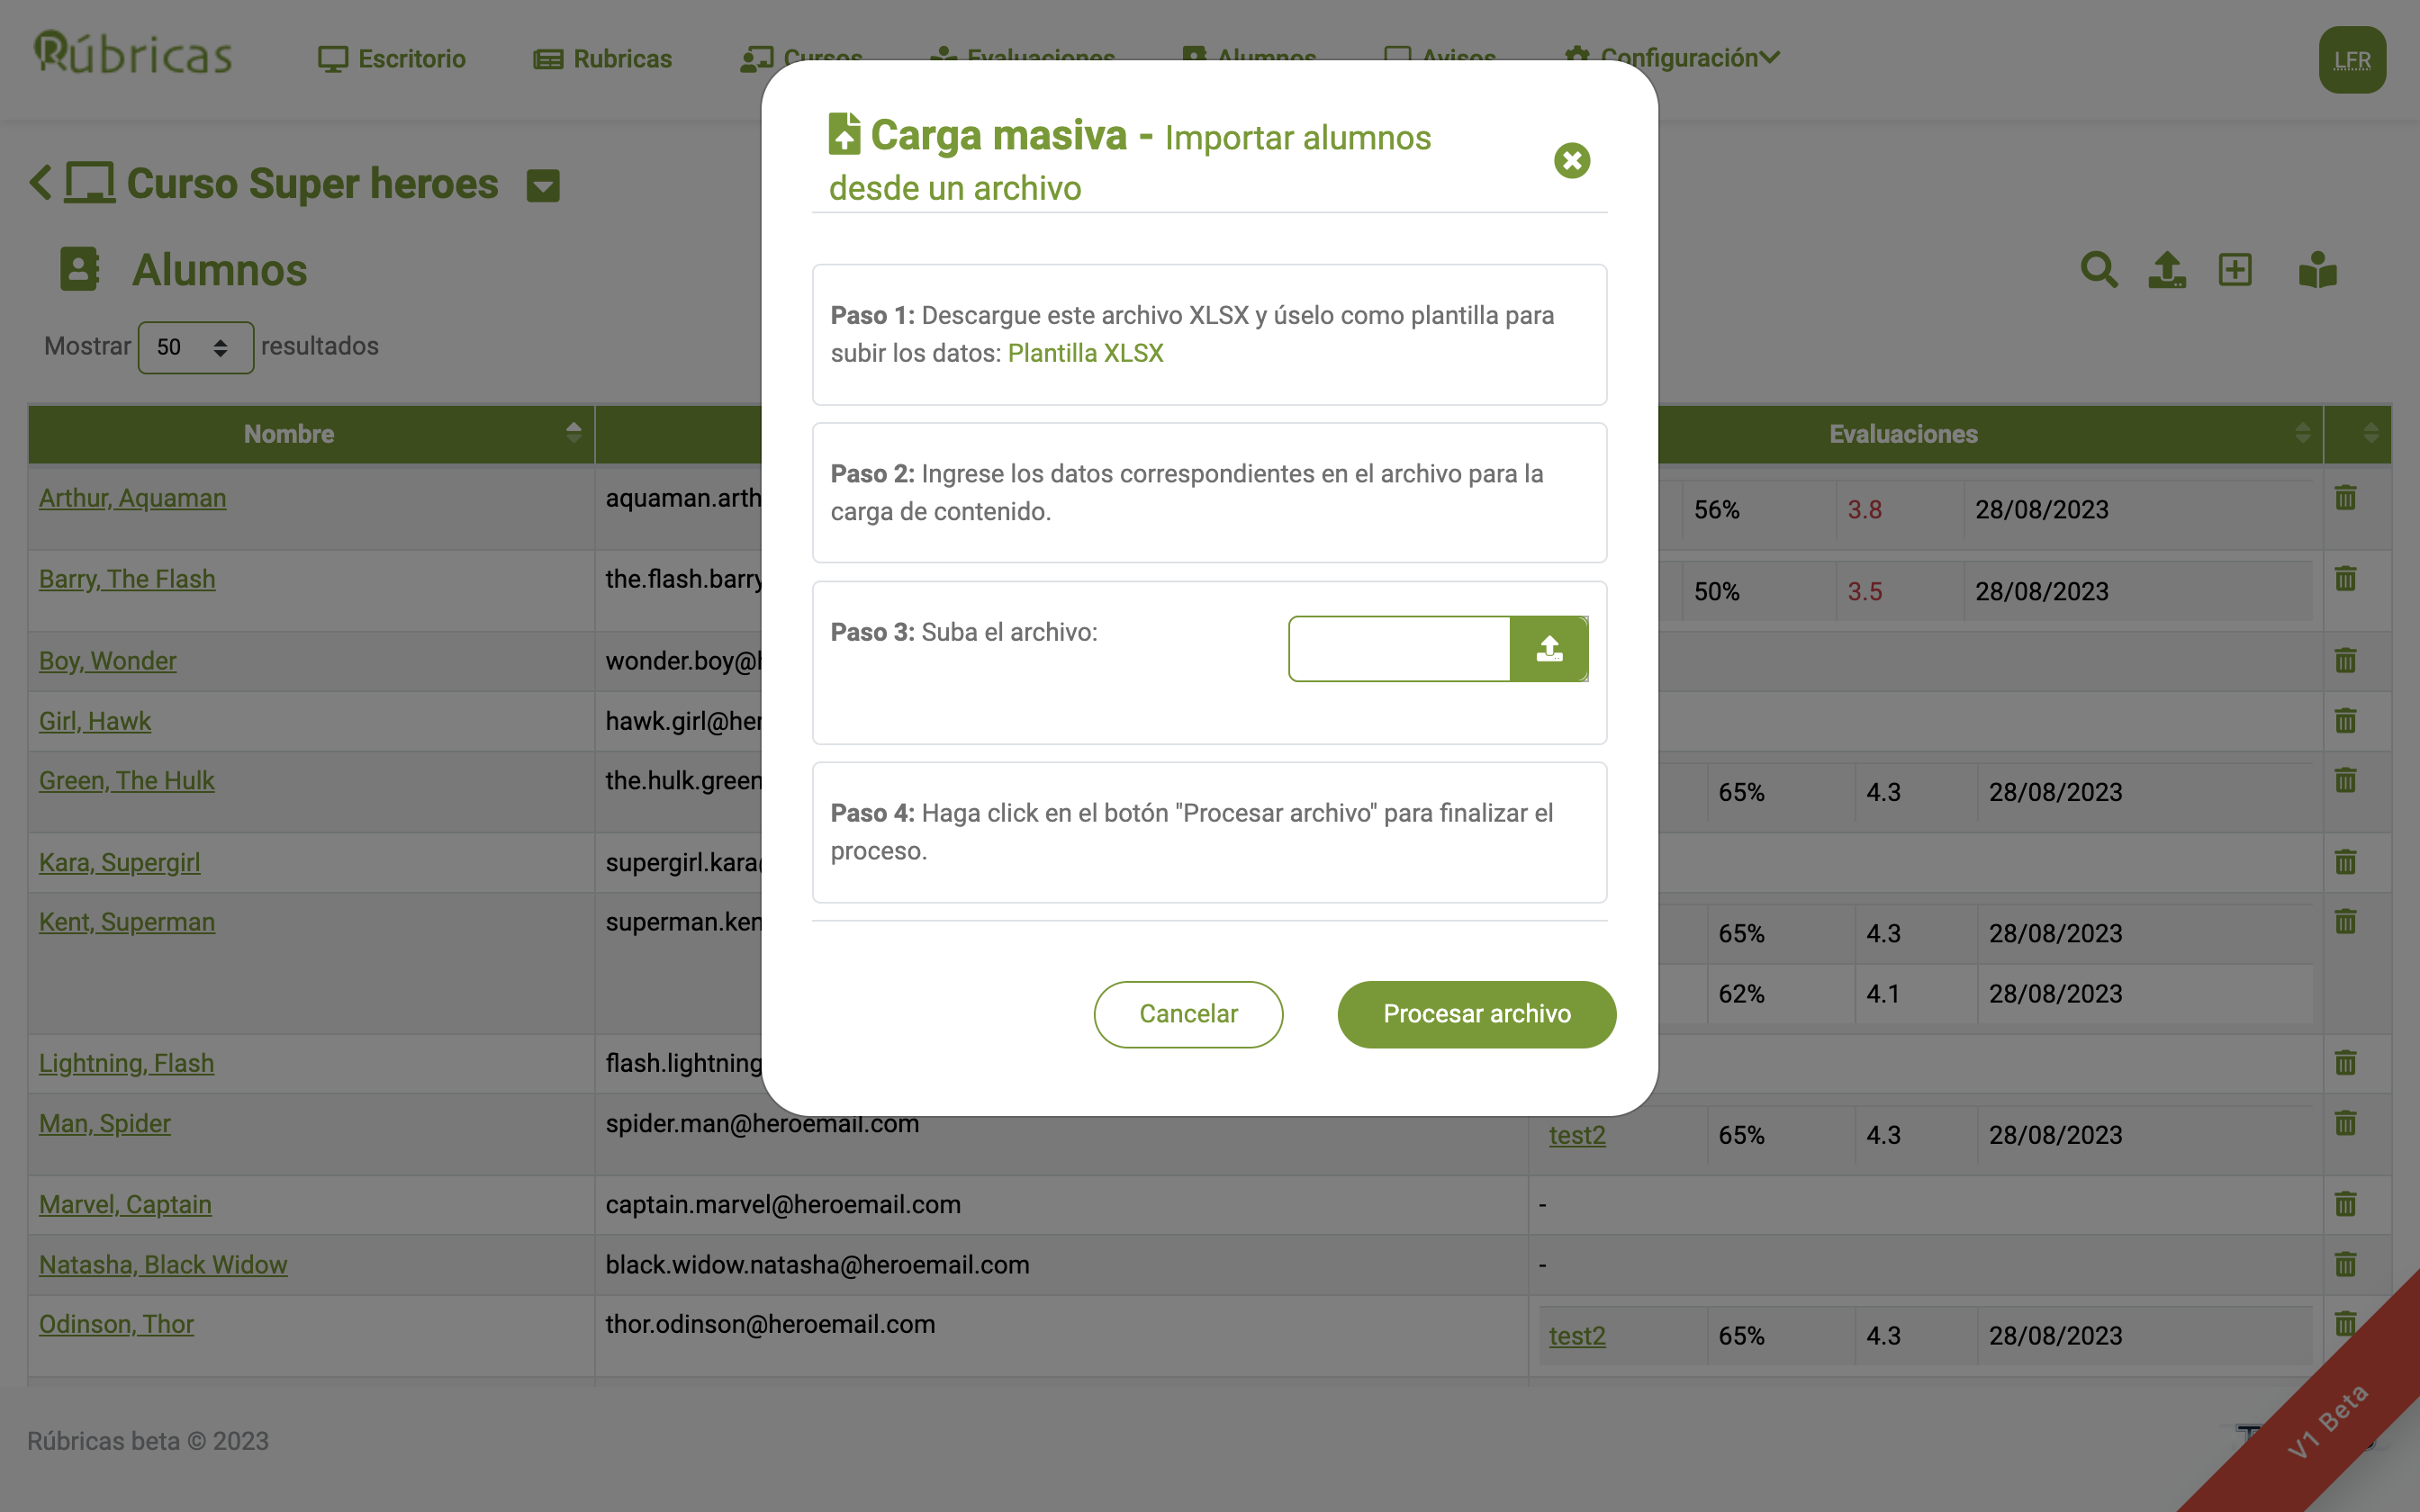Open the LFR user avatar

2351,60
